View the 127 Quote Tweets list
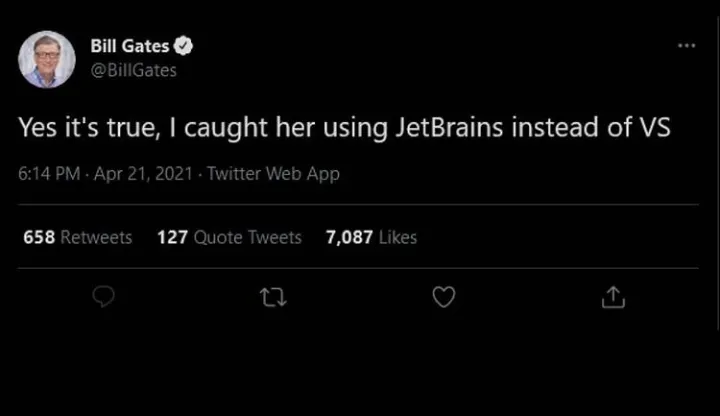Image resolution: width=720 pixels, height=416 pixels. tap(229, 237)
